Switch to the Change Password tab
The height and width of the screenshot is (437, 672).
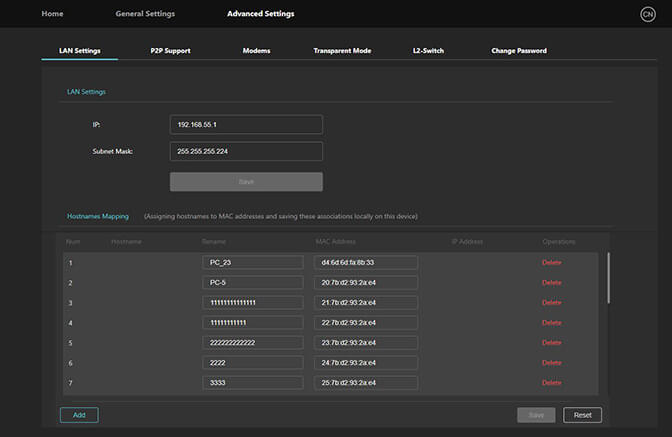(519, 51)
